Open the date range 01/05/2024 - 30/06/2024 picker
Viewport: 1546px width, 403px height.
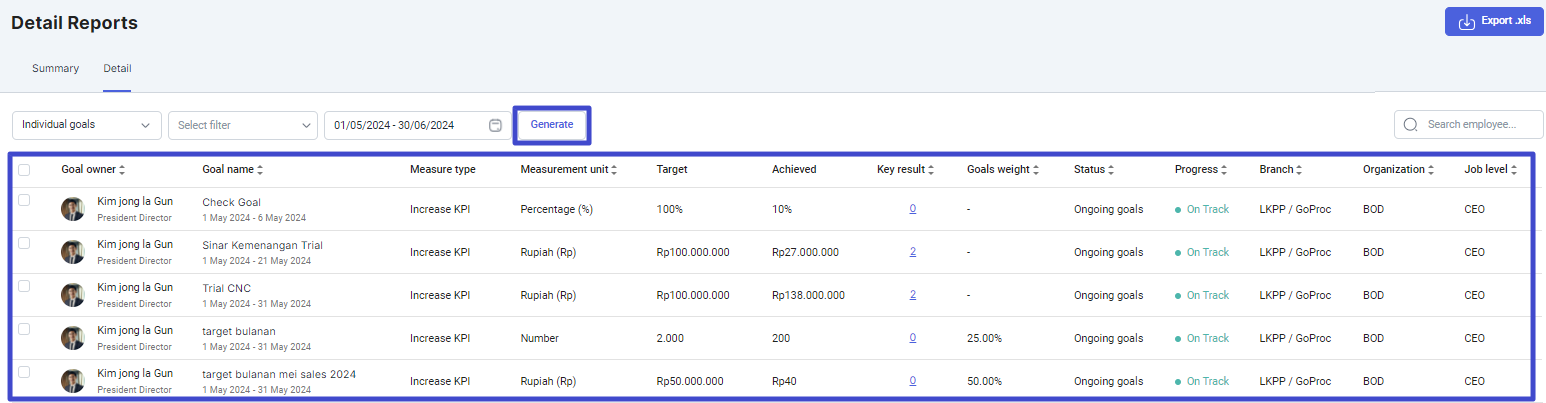pyautogui.click(x=418, y=125)
